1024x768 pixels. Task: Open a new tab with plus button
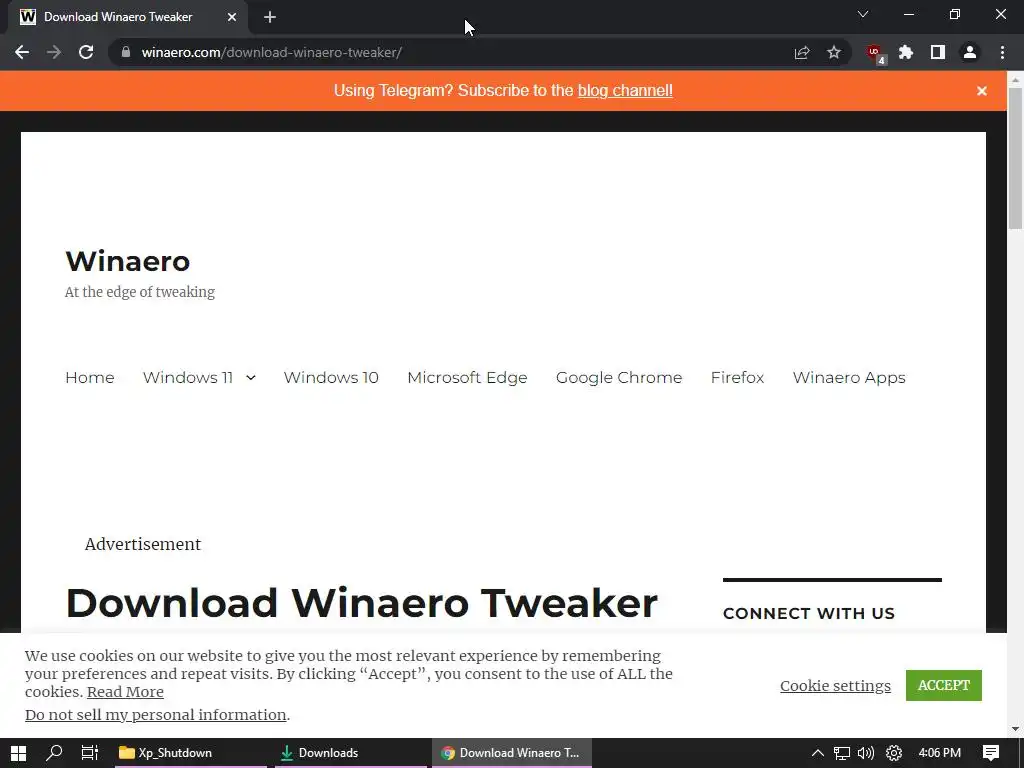point(270,17)
